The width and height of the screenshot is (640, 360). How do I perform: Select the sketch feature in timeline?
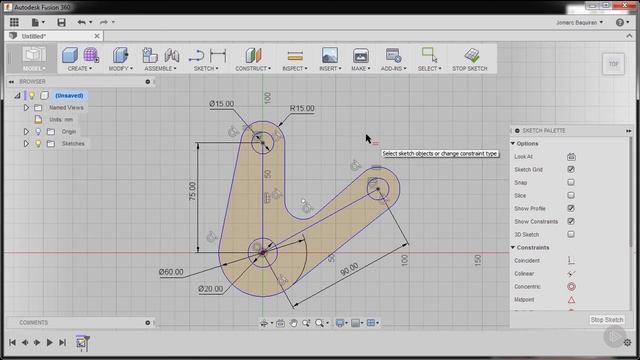click(82, 342)
